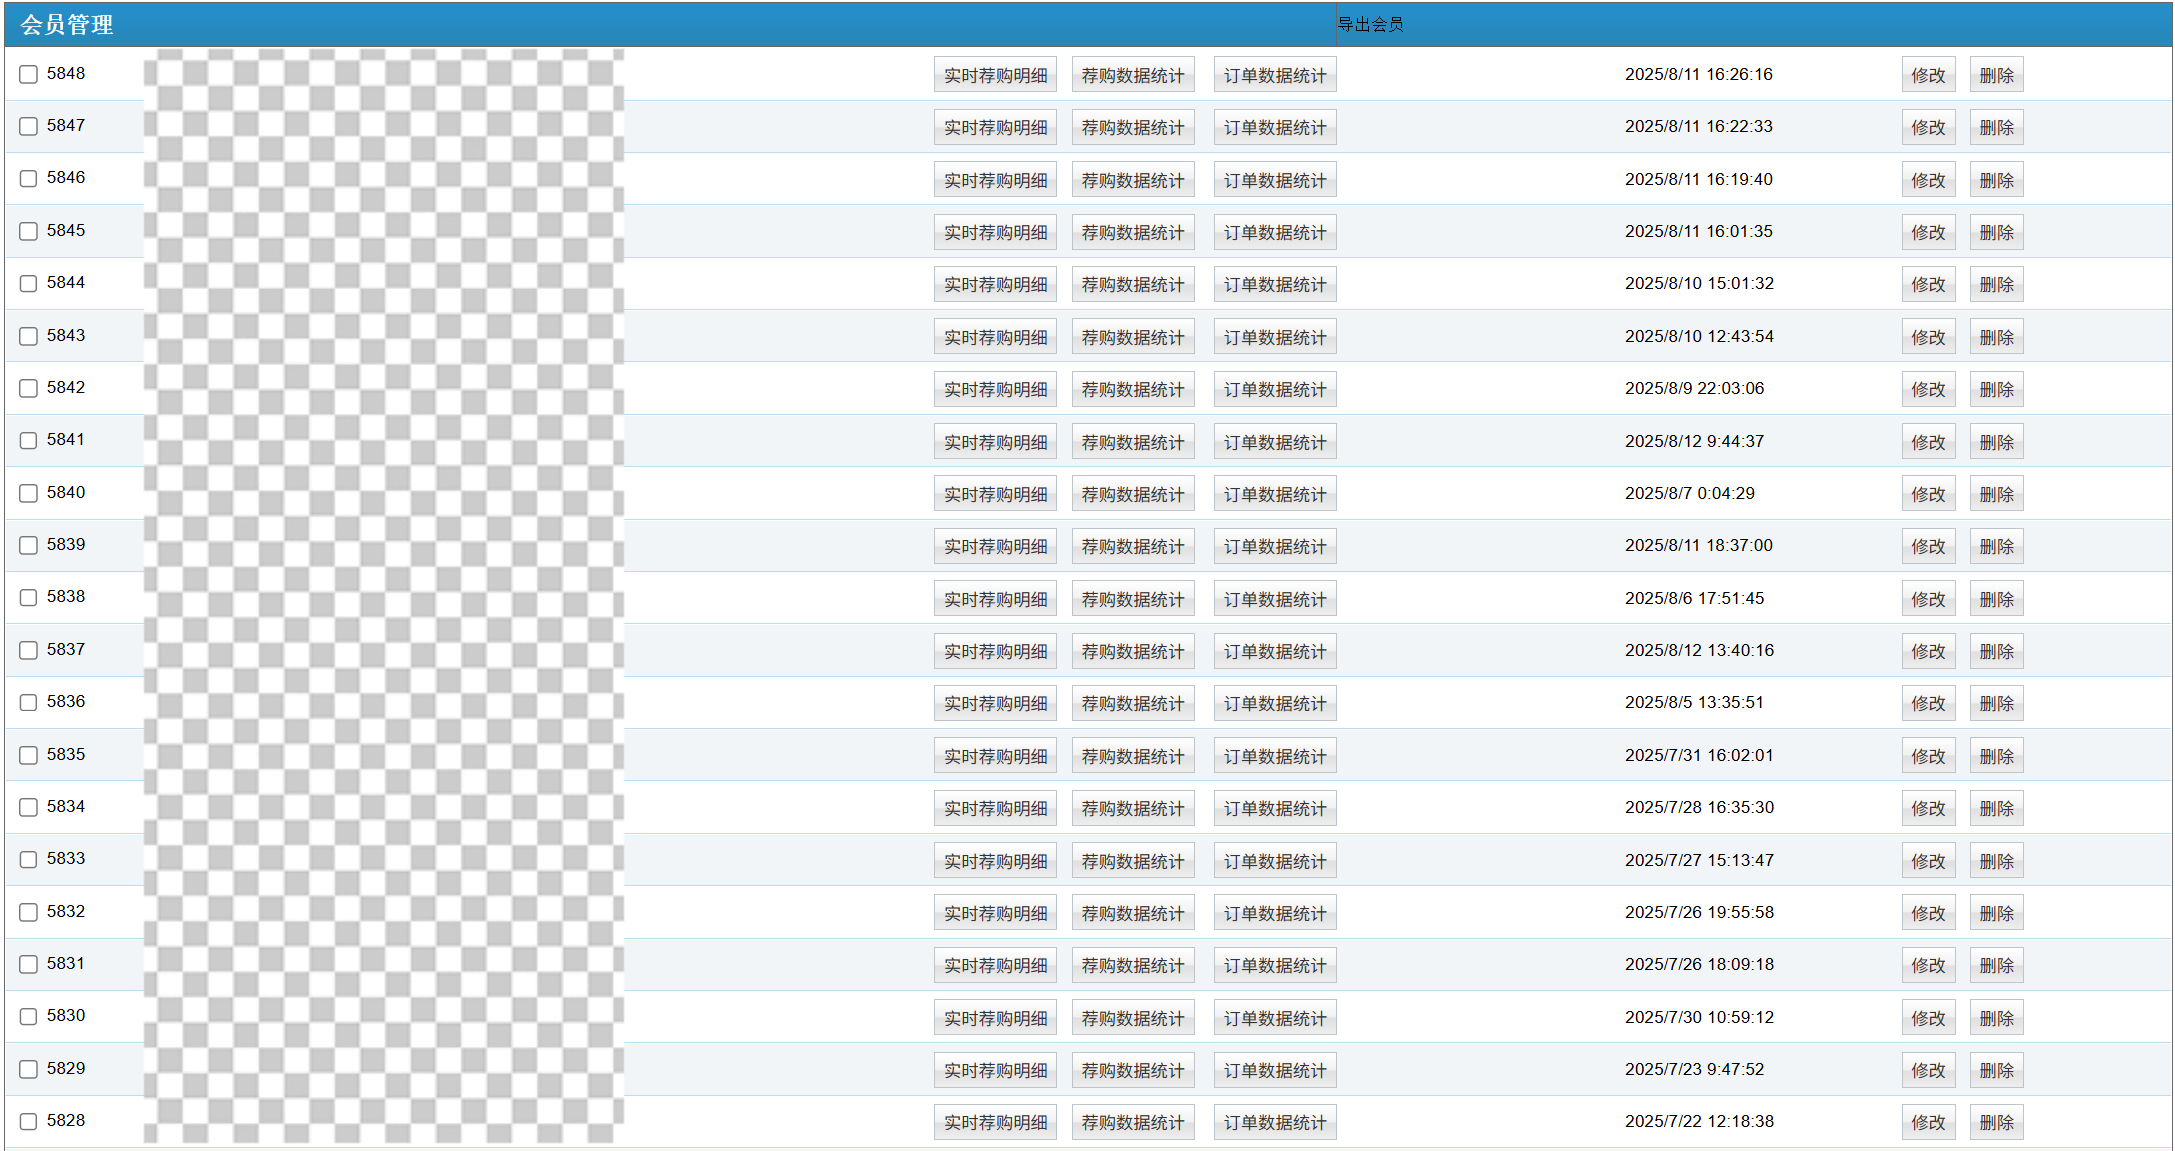View 订单数据统计 for member 5833
This screenshot has height=1151, width=2175.
pyautogui.click(x=1274, y=861)
